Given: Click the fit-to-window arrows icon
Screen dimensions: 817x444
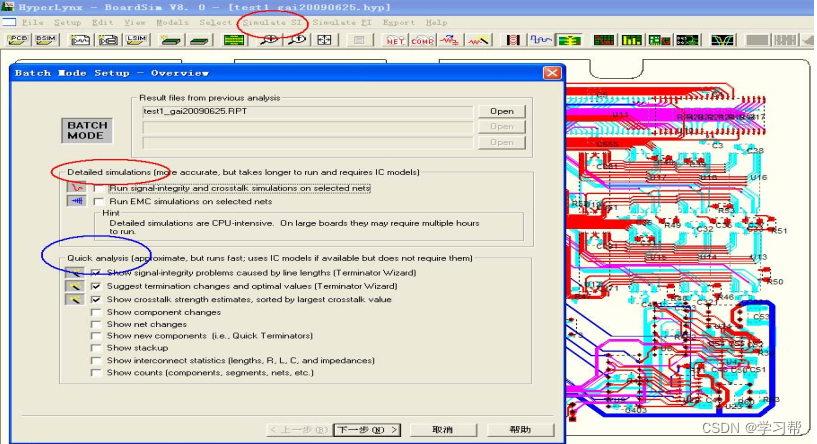Looking at the screenshot, I should click(325, 40).
